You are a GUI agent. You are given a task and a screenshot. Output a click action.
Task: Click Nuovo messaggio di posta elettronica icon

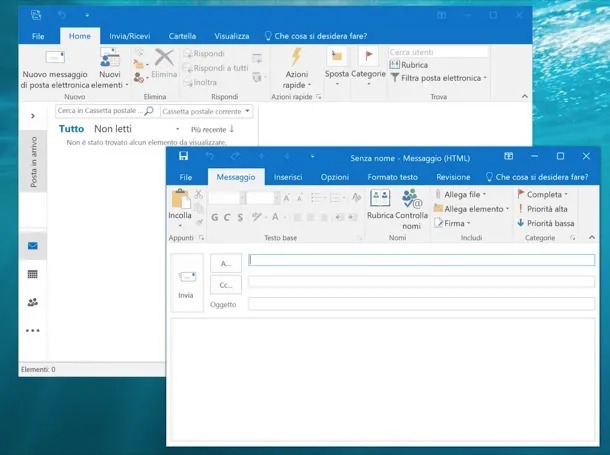point(55,57)
